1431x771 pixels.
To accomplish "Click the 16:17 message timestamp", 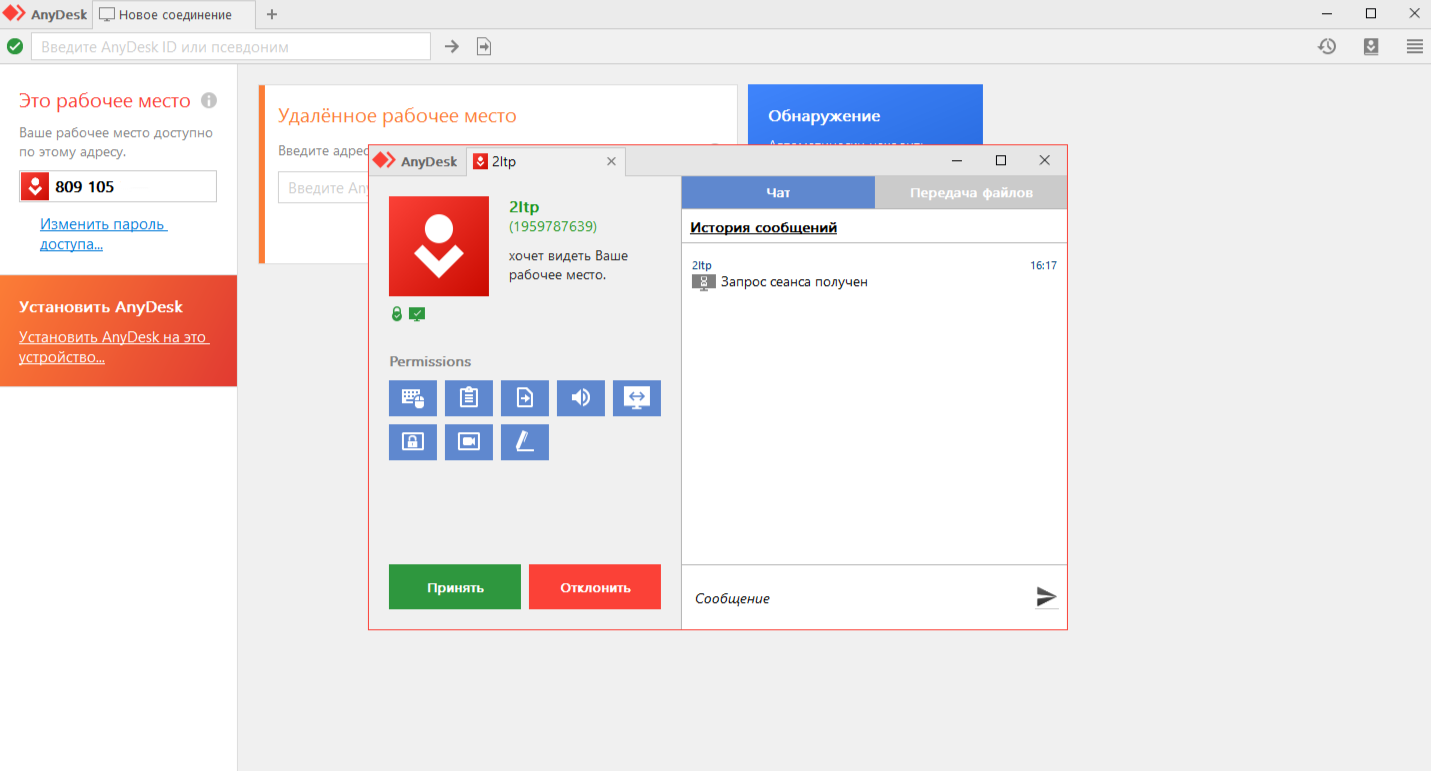I will 1043,266.
